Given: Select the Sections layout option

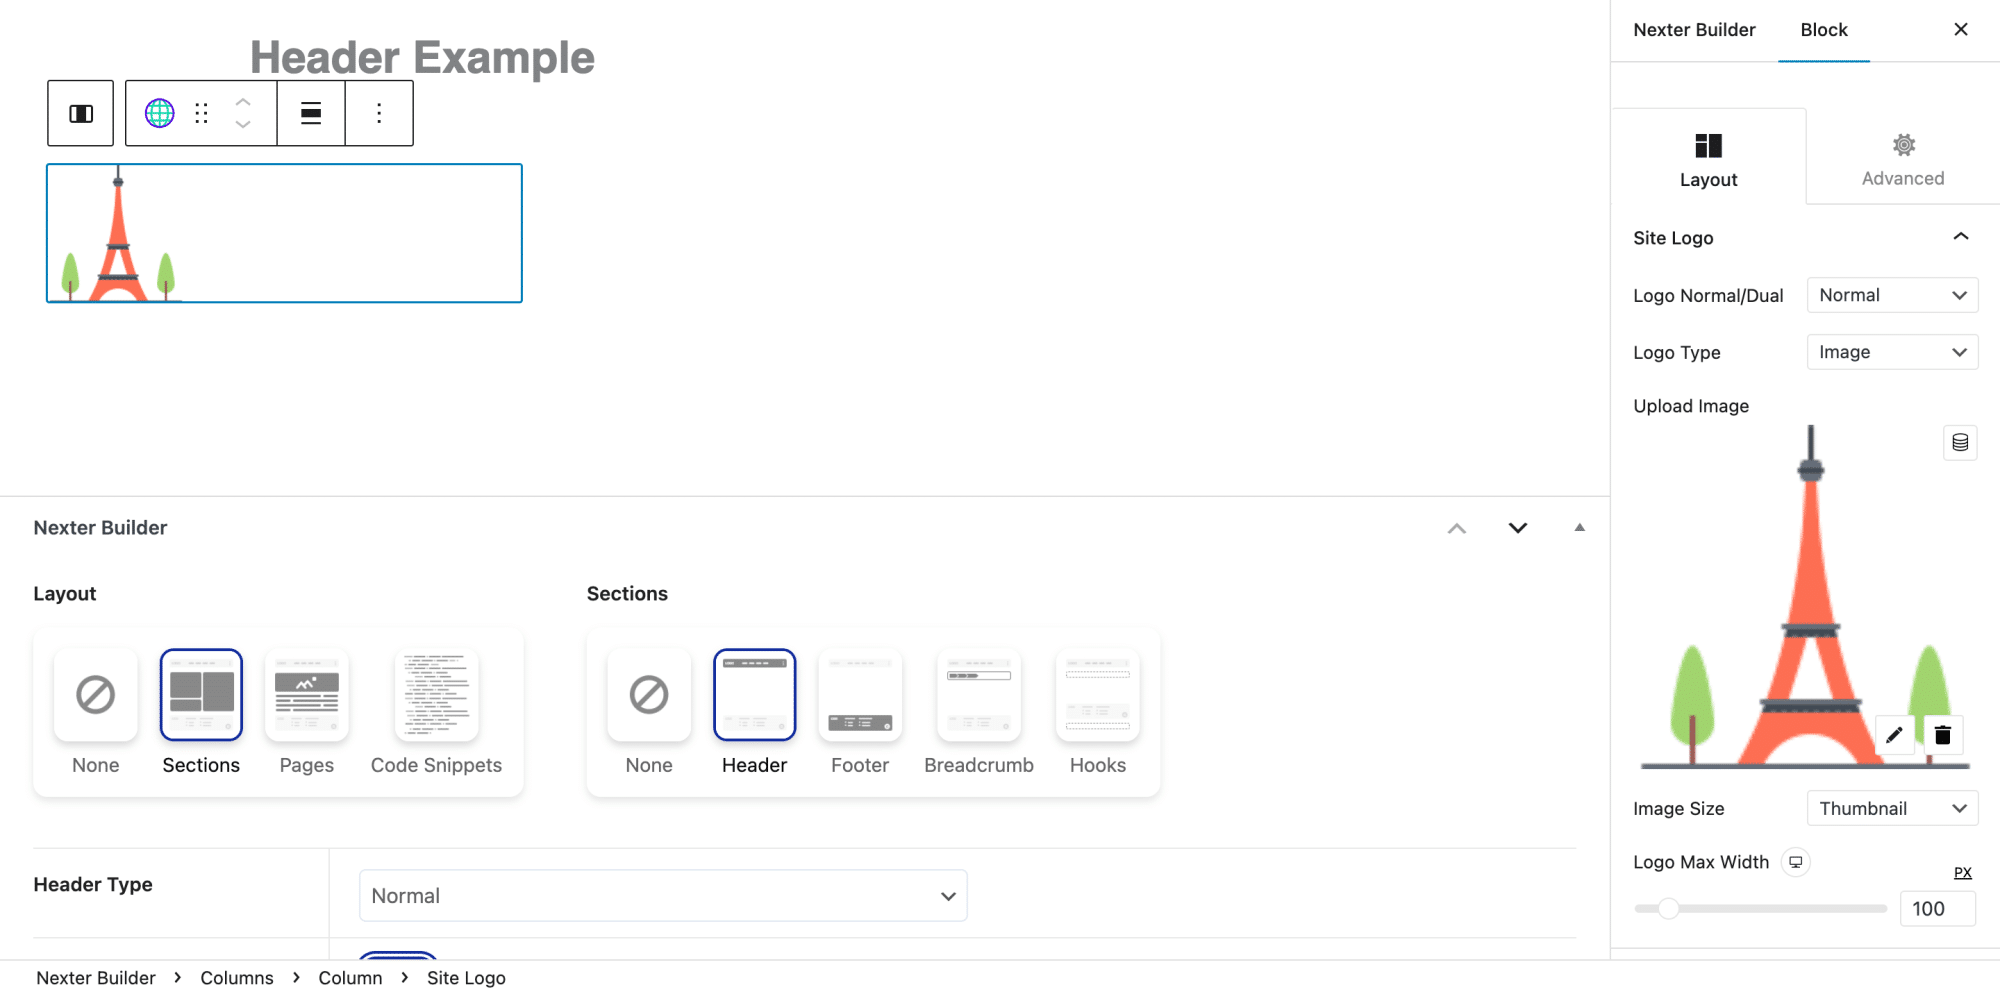Looking at the screenshot, I should tap(201, 697).
